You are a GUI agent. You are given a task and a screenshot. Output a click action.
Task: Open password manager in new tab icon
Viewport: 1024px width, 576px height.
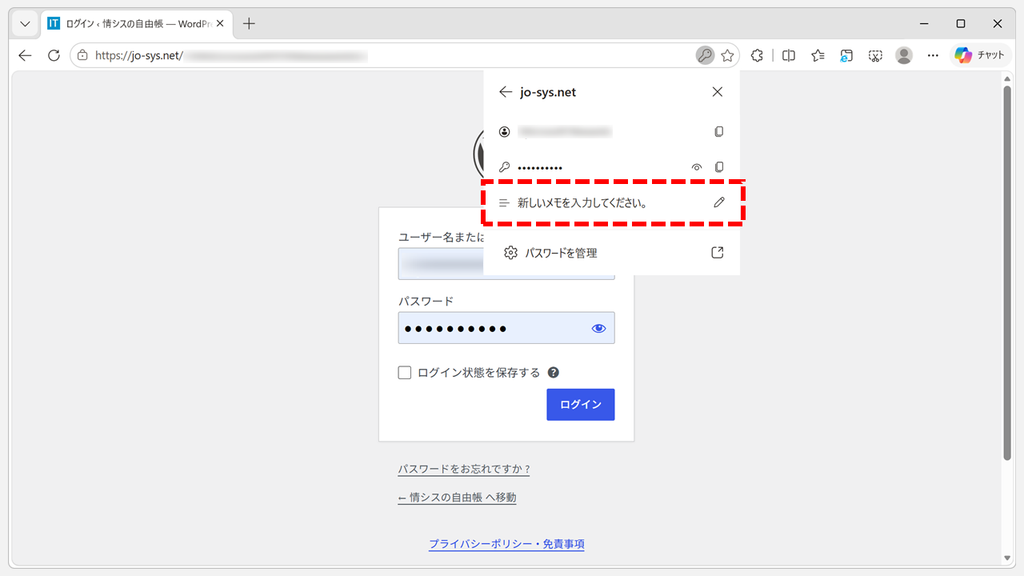[x=717, y=253]
